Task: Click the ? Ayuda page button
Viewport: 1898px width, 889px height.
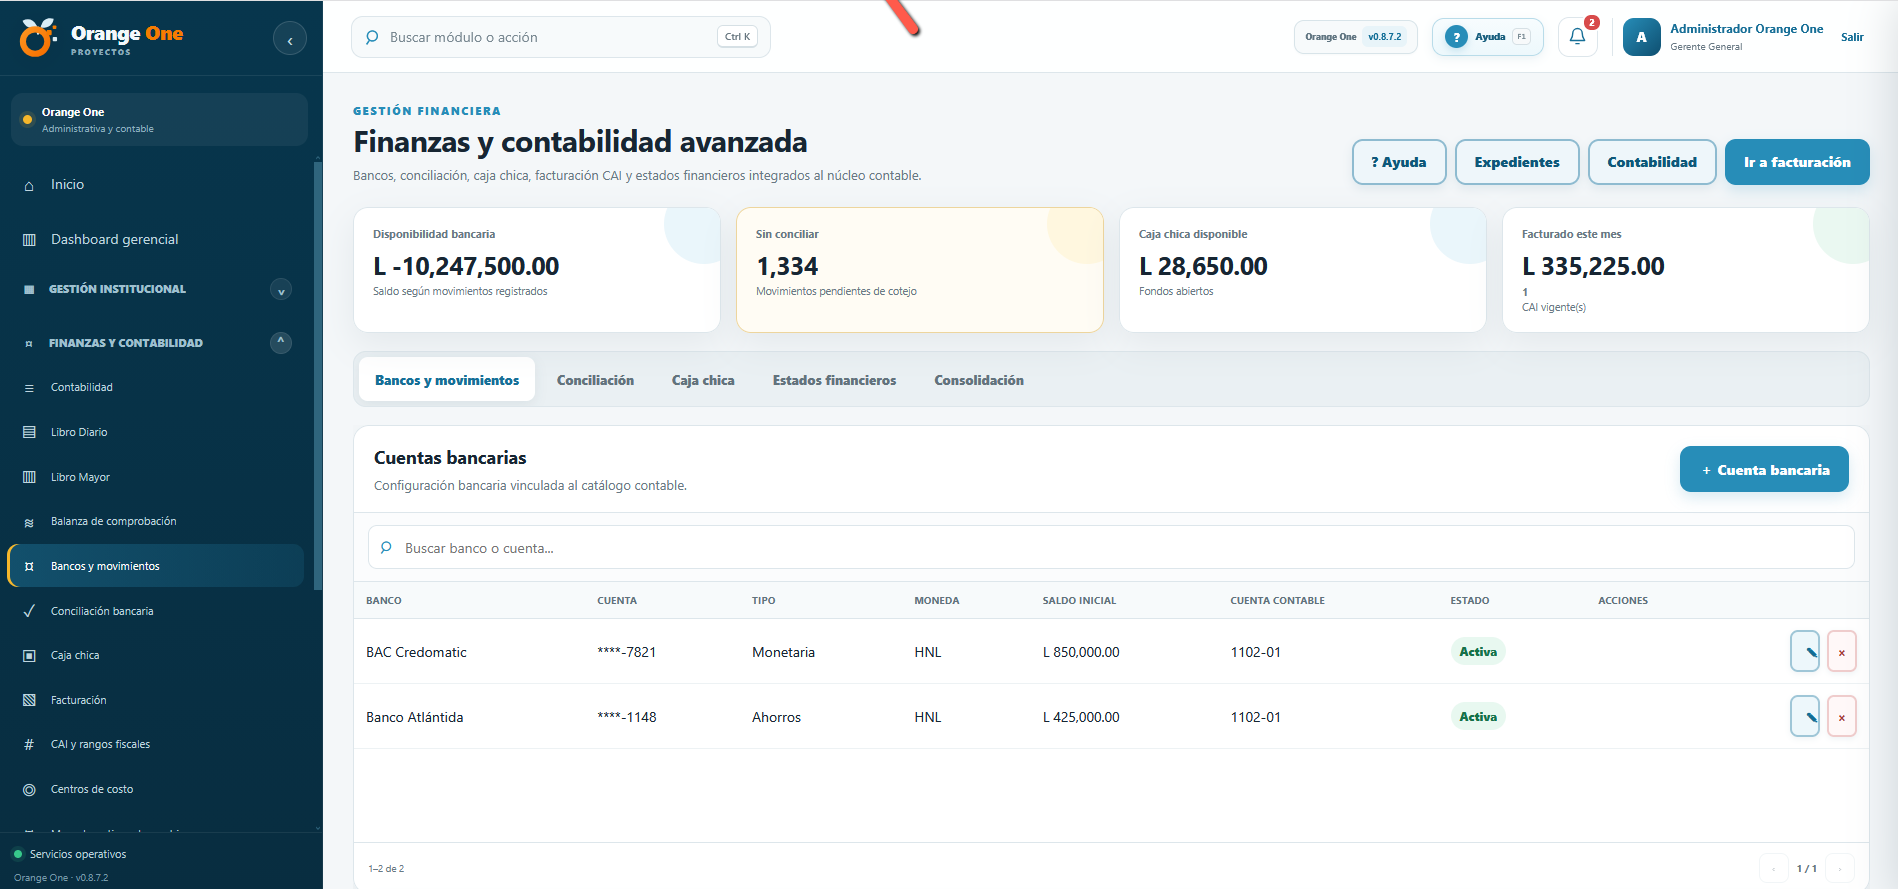Action: pyautogui.click(x=1399, y=162)
